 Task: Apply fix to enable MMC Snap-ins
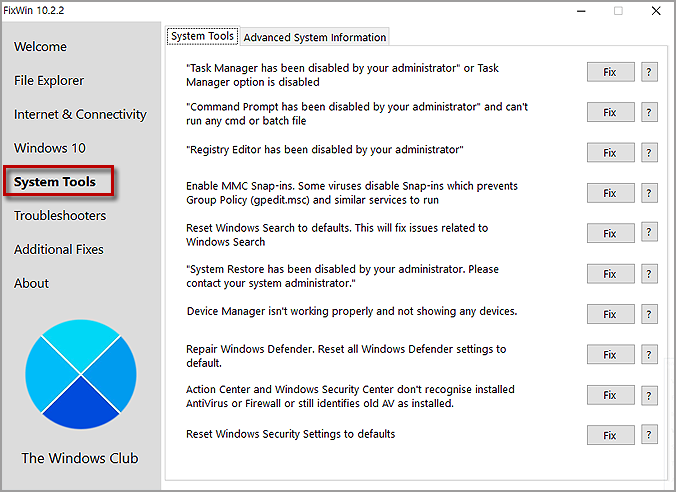pyautogui.click(x=610, y=193)
